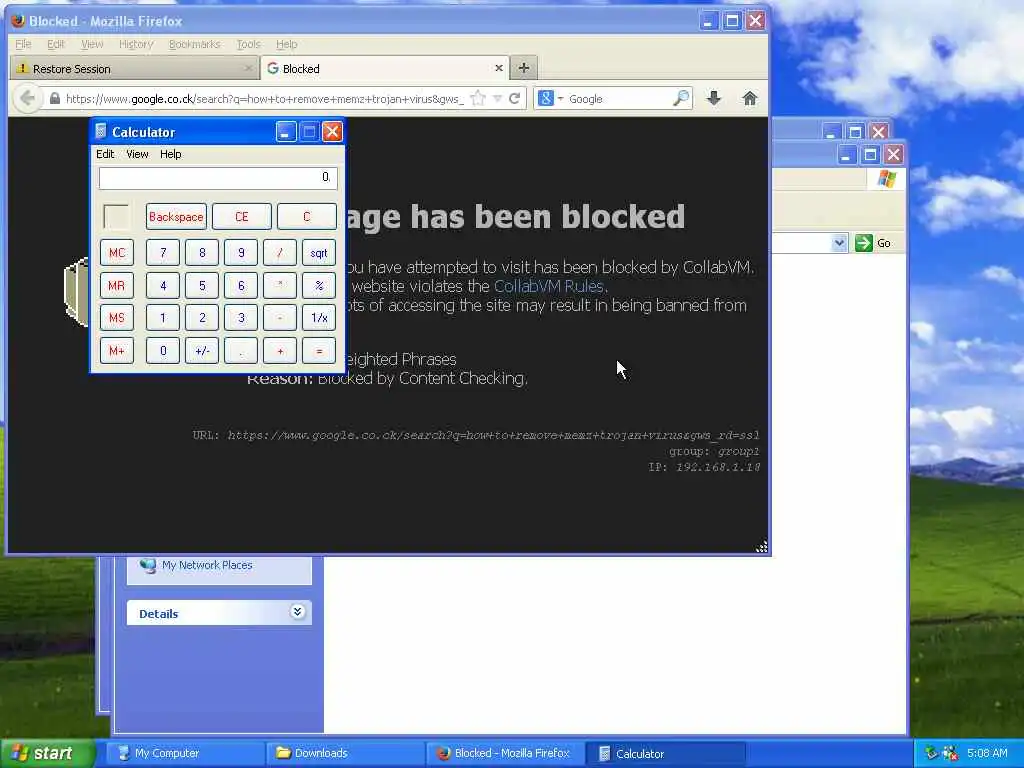Screen dimensions: 1024x768
Task: Click Calculator sqrt button
Action: tap(319, 253)
